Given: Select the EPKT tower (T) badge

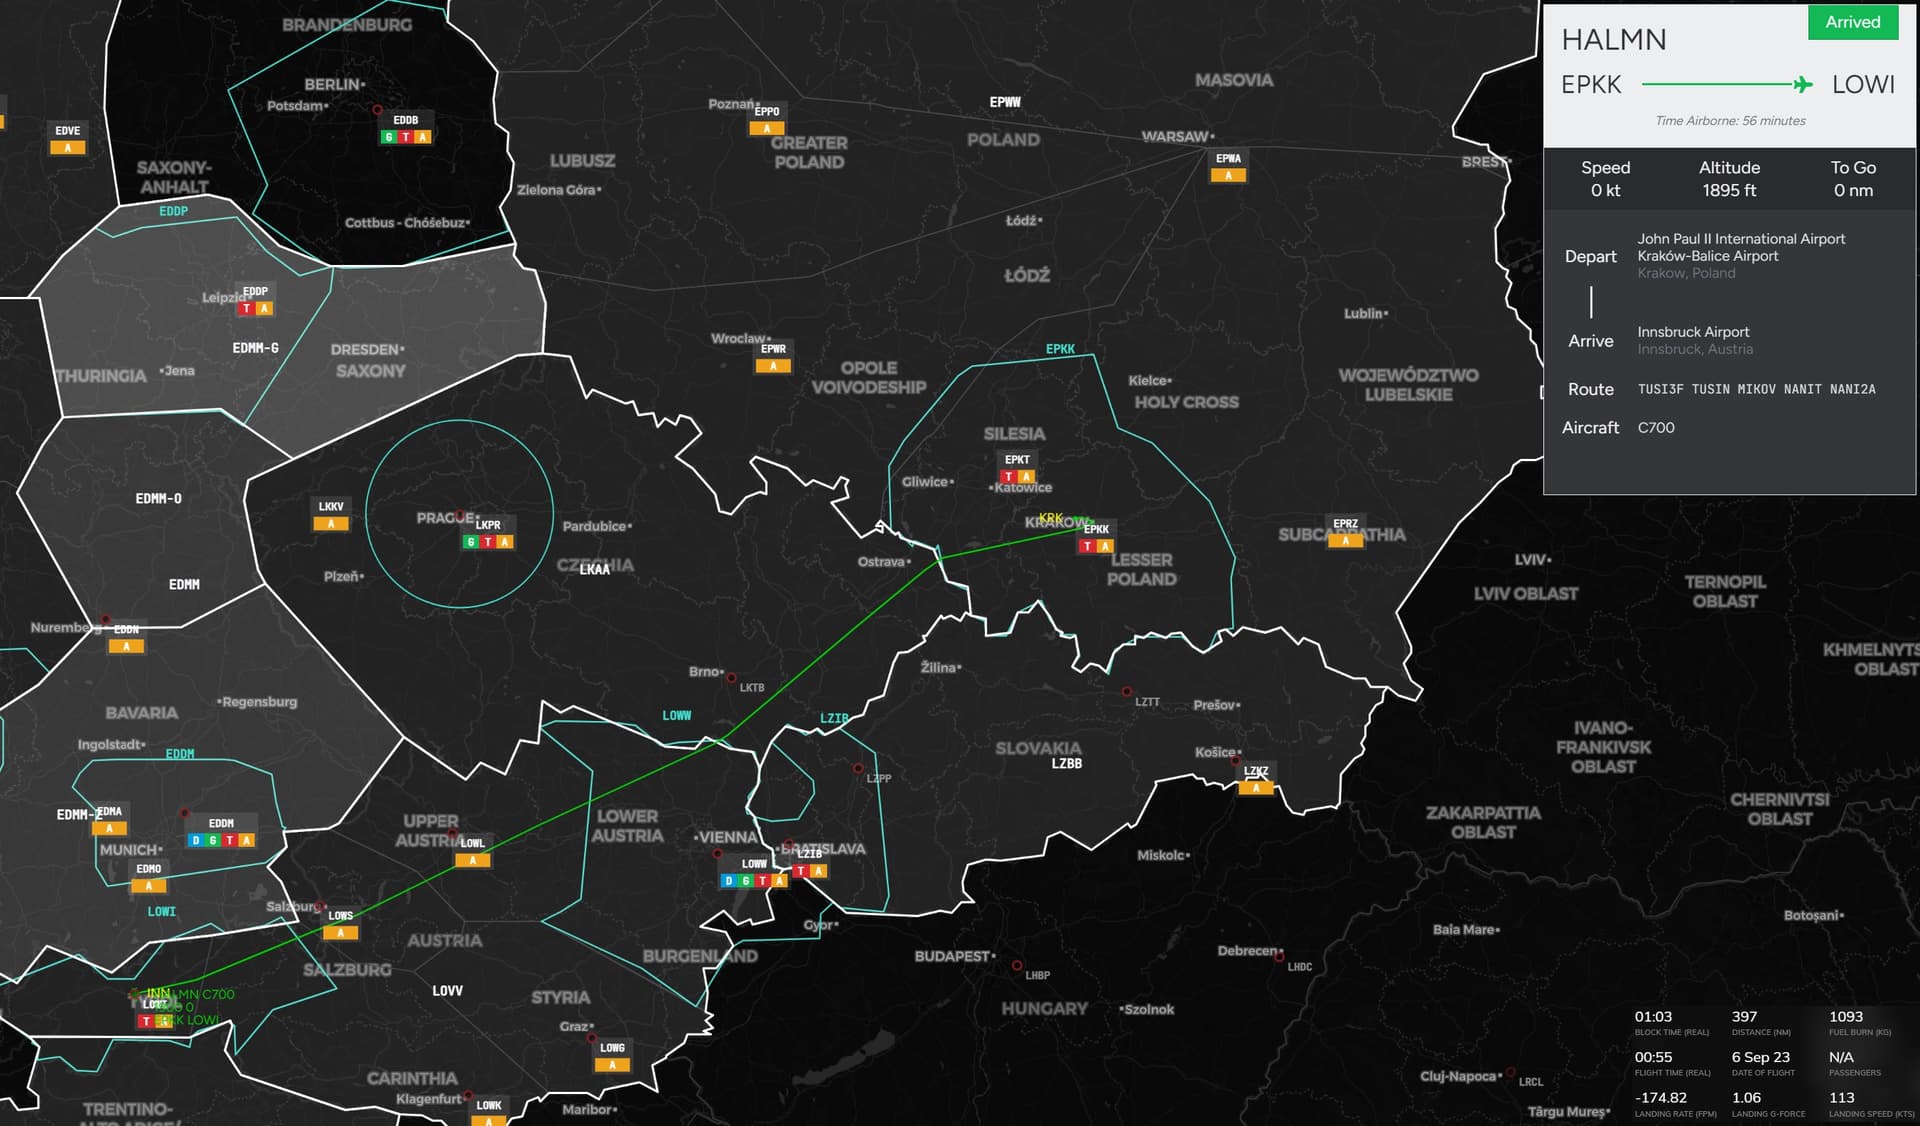Looking at the screenshot, I should point(1009,477).
